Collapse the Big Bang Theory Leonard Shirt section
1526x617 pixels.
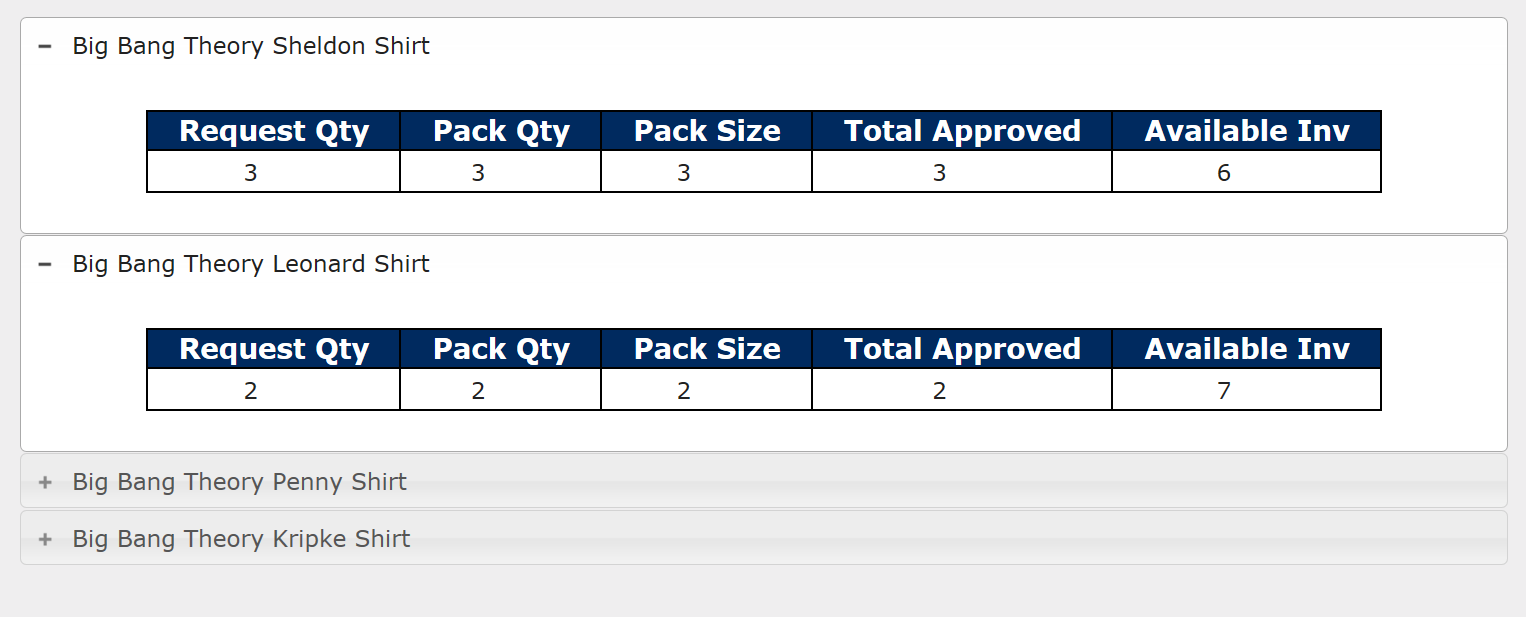point(44,263)
